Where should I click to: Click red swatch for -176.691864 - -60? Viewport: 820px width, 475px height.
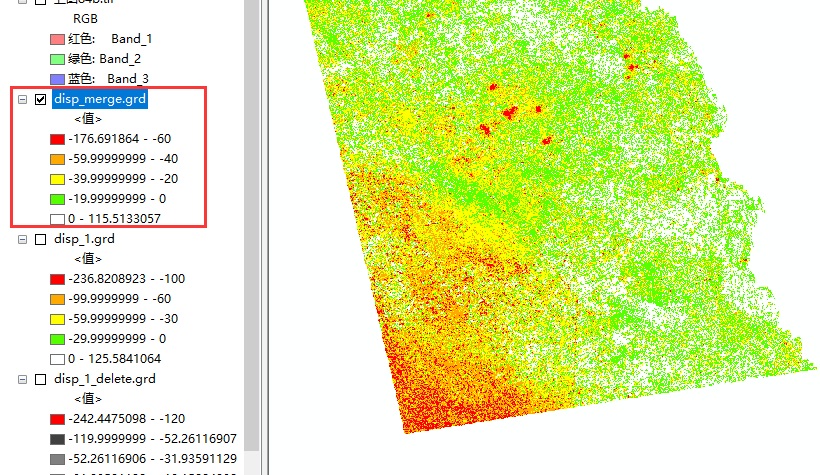pyautogui.click(x=58, y=139)
